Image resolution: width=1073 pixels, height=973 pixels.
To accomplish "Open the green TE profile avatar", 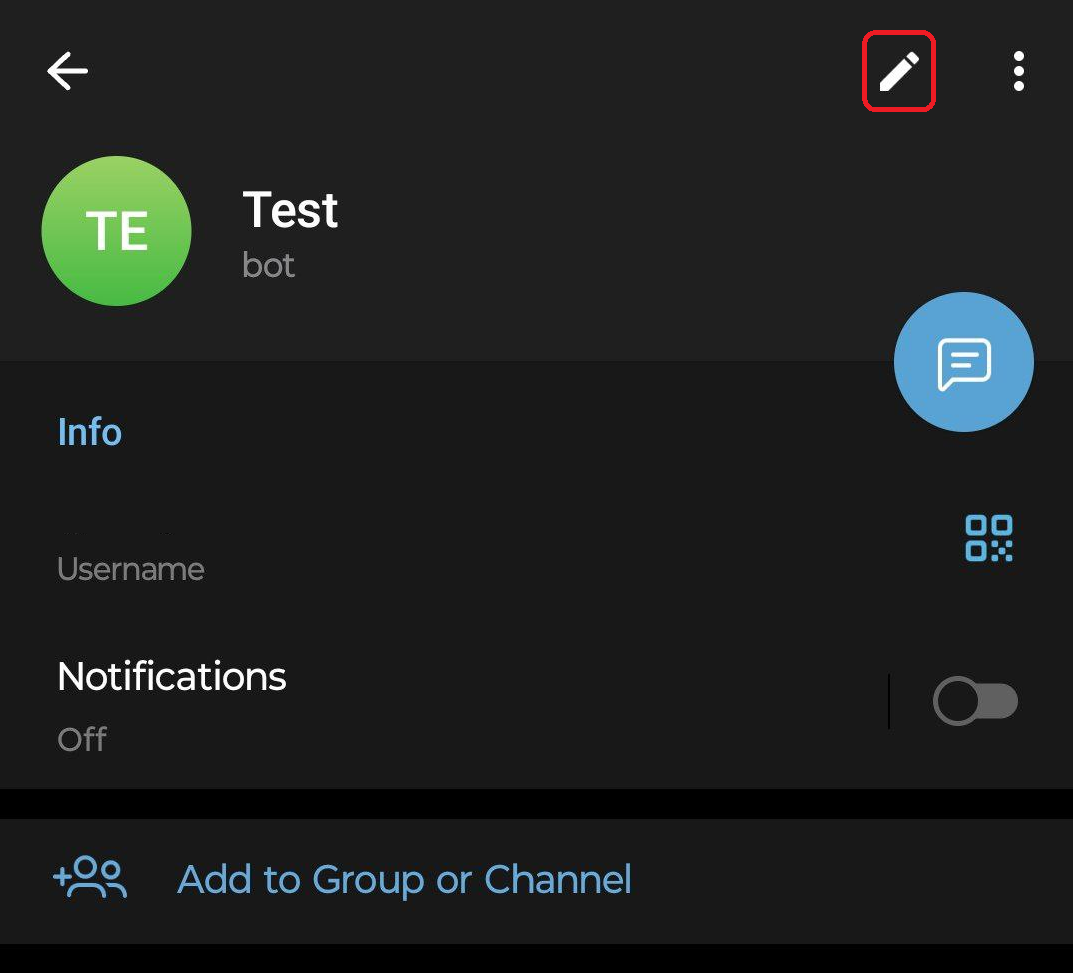I will tap(116, 231).
